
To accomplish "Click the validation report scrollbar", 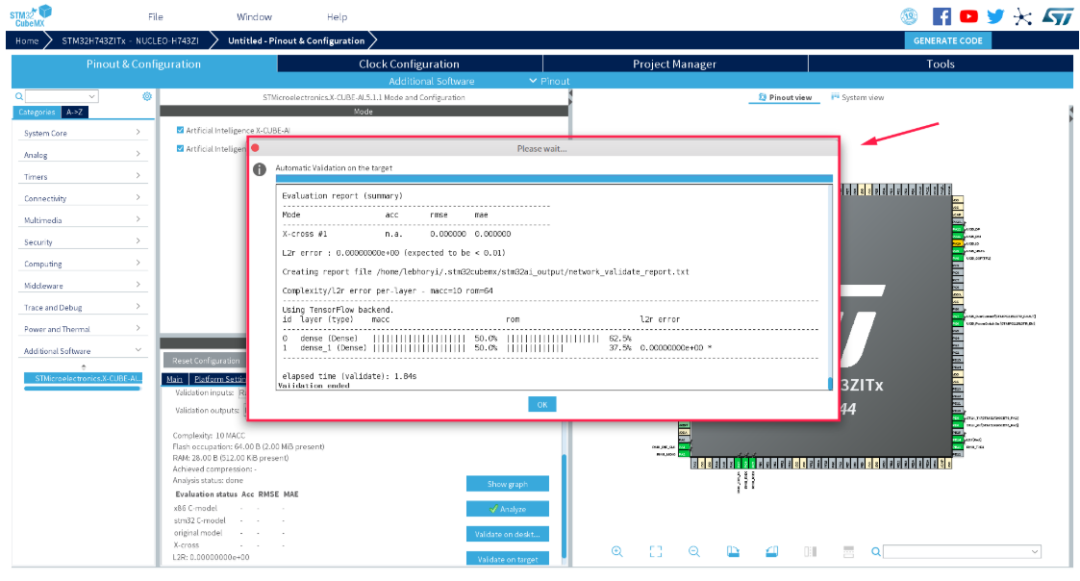I will click(x=830, y=288).
